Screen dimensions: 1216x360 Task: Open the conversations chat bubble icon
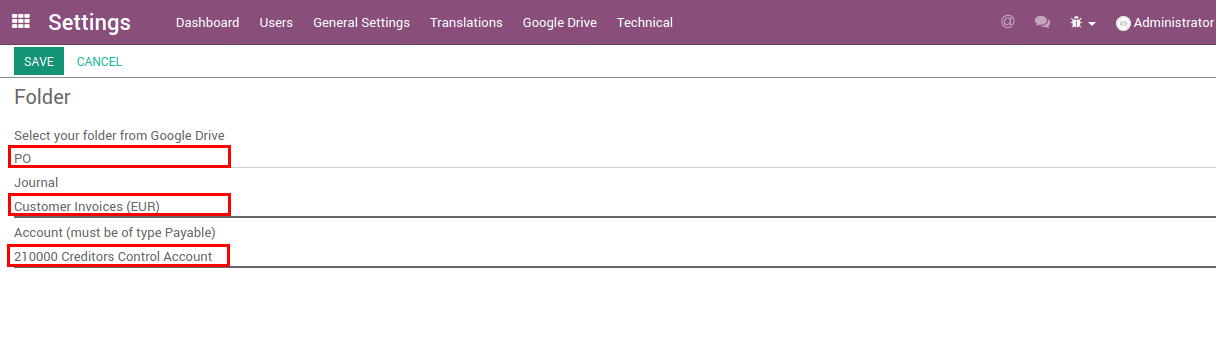(1042, 22)
